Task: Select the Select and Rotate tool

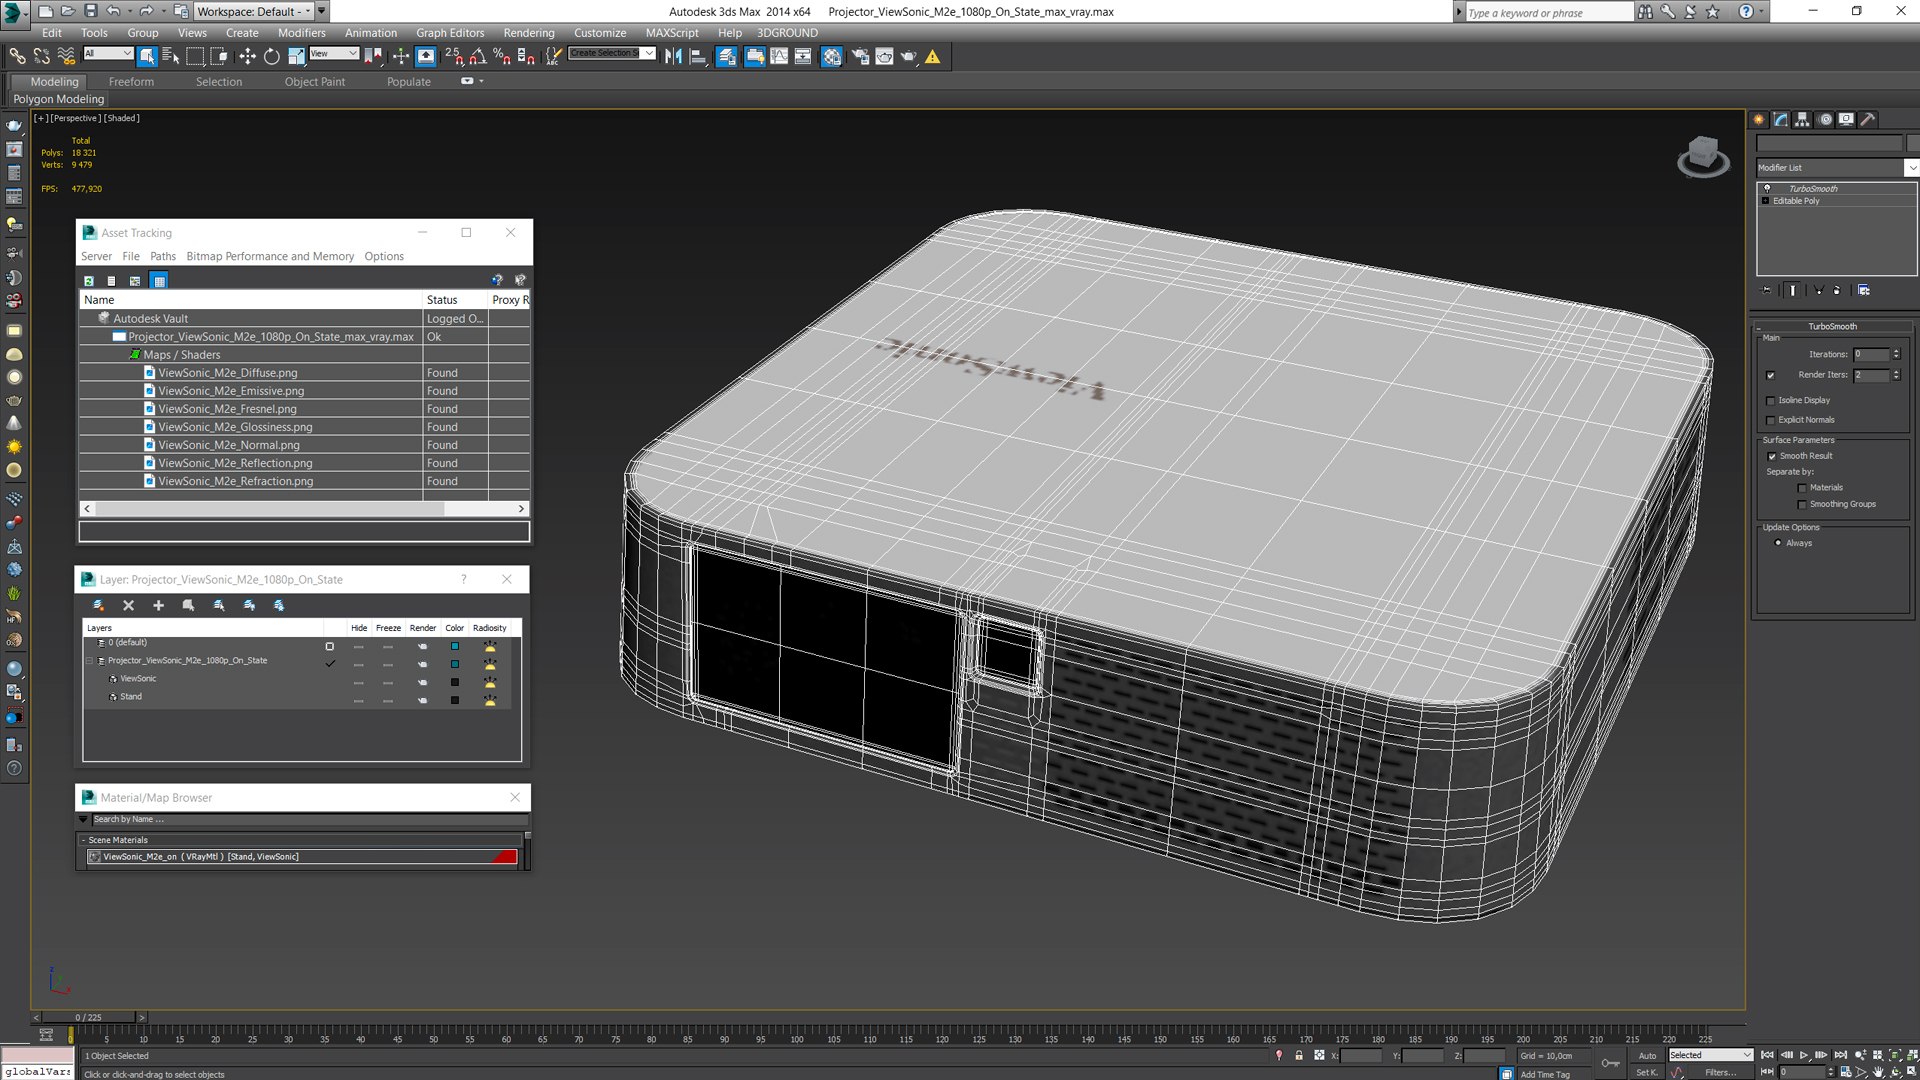Action: pyautogui.click(x=271, y=57)
